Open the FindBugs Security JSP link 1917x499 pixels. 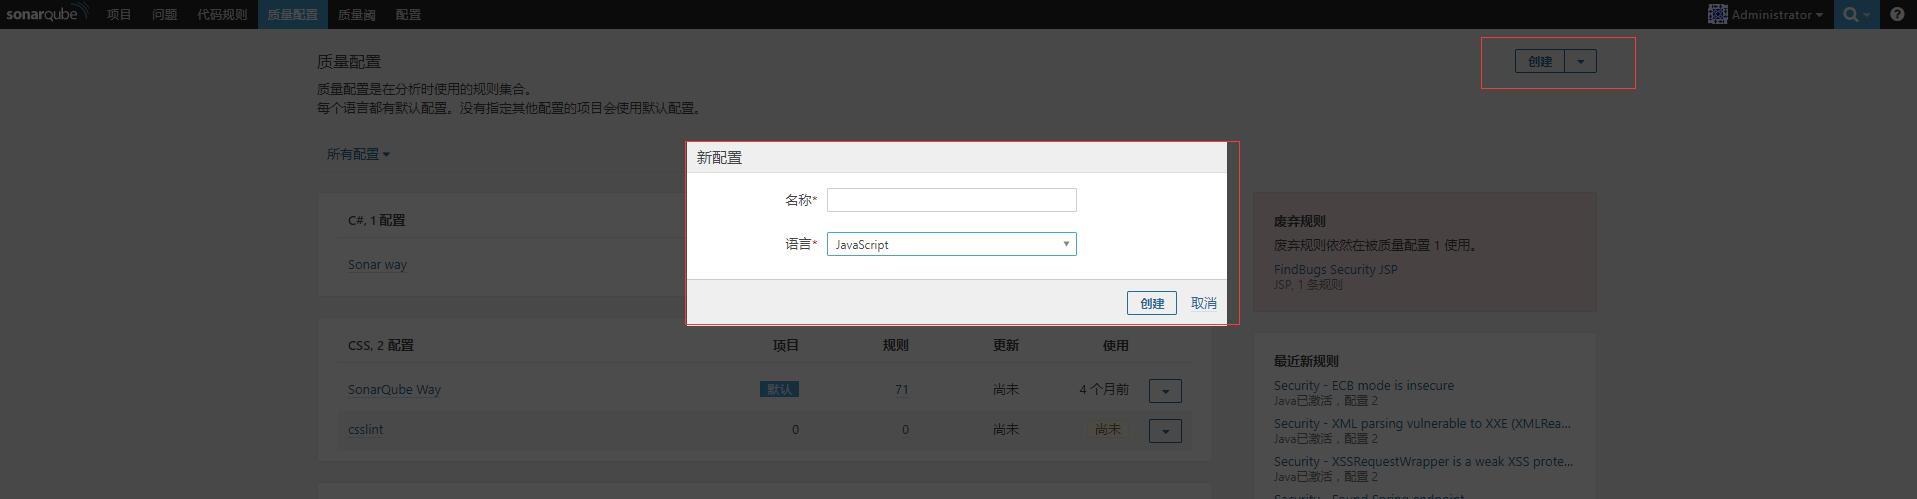point(1335,269)
